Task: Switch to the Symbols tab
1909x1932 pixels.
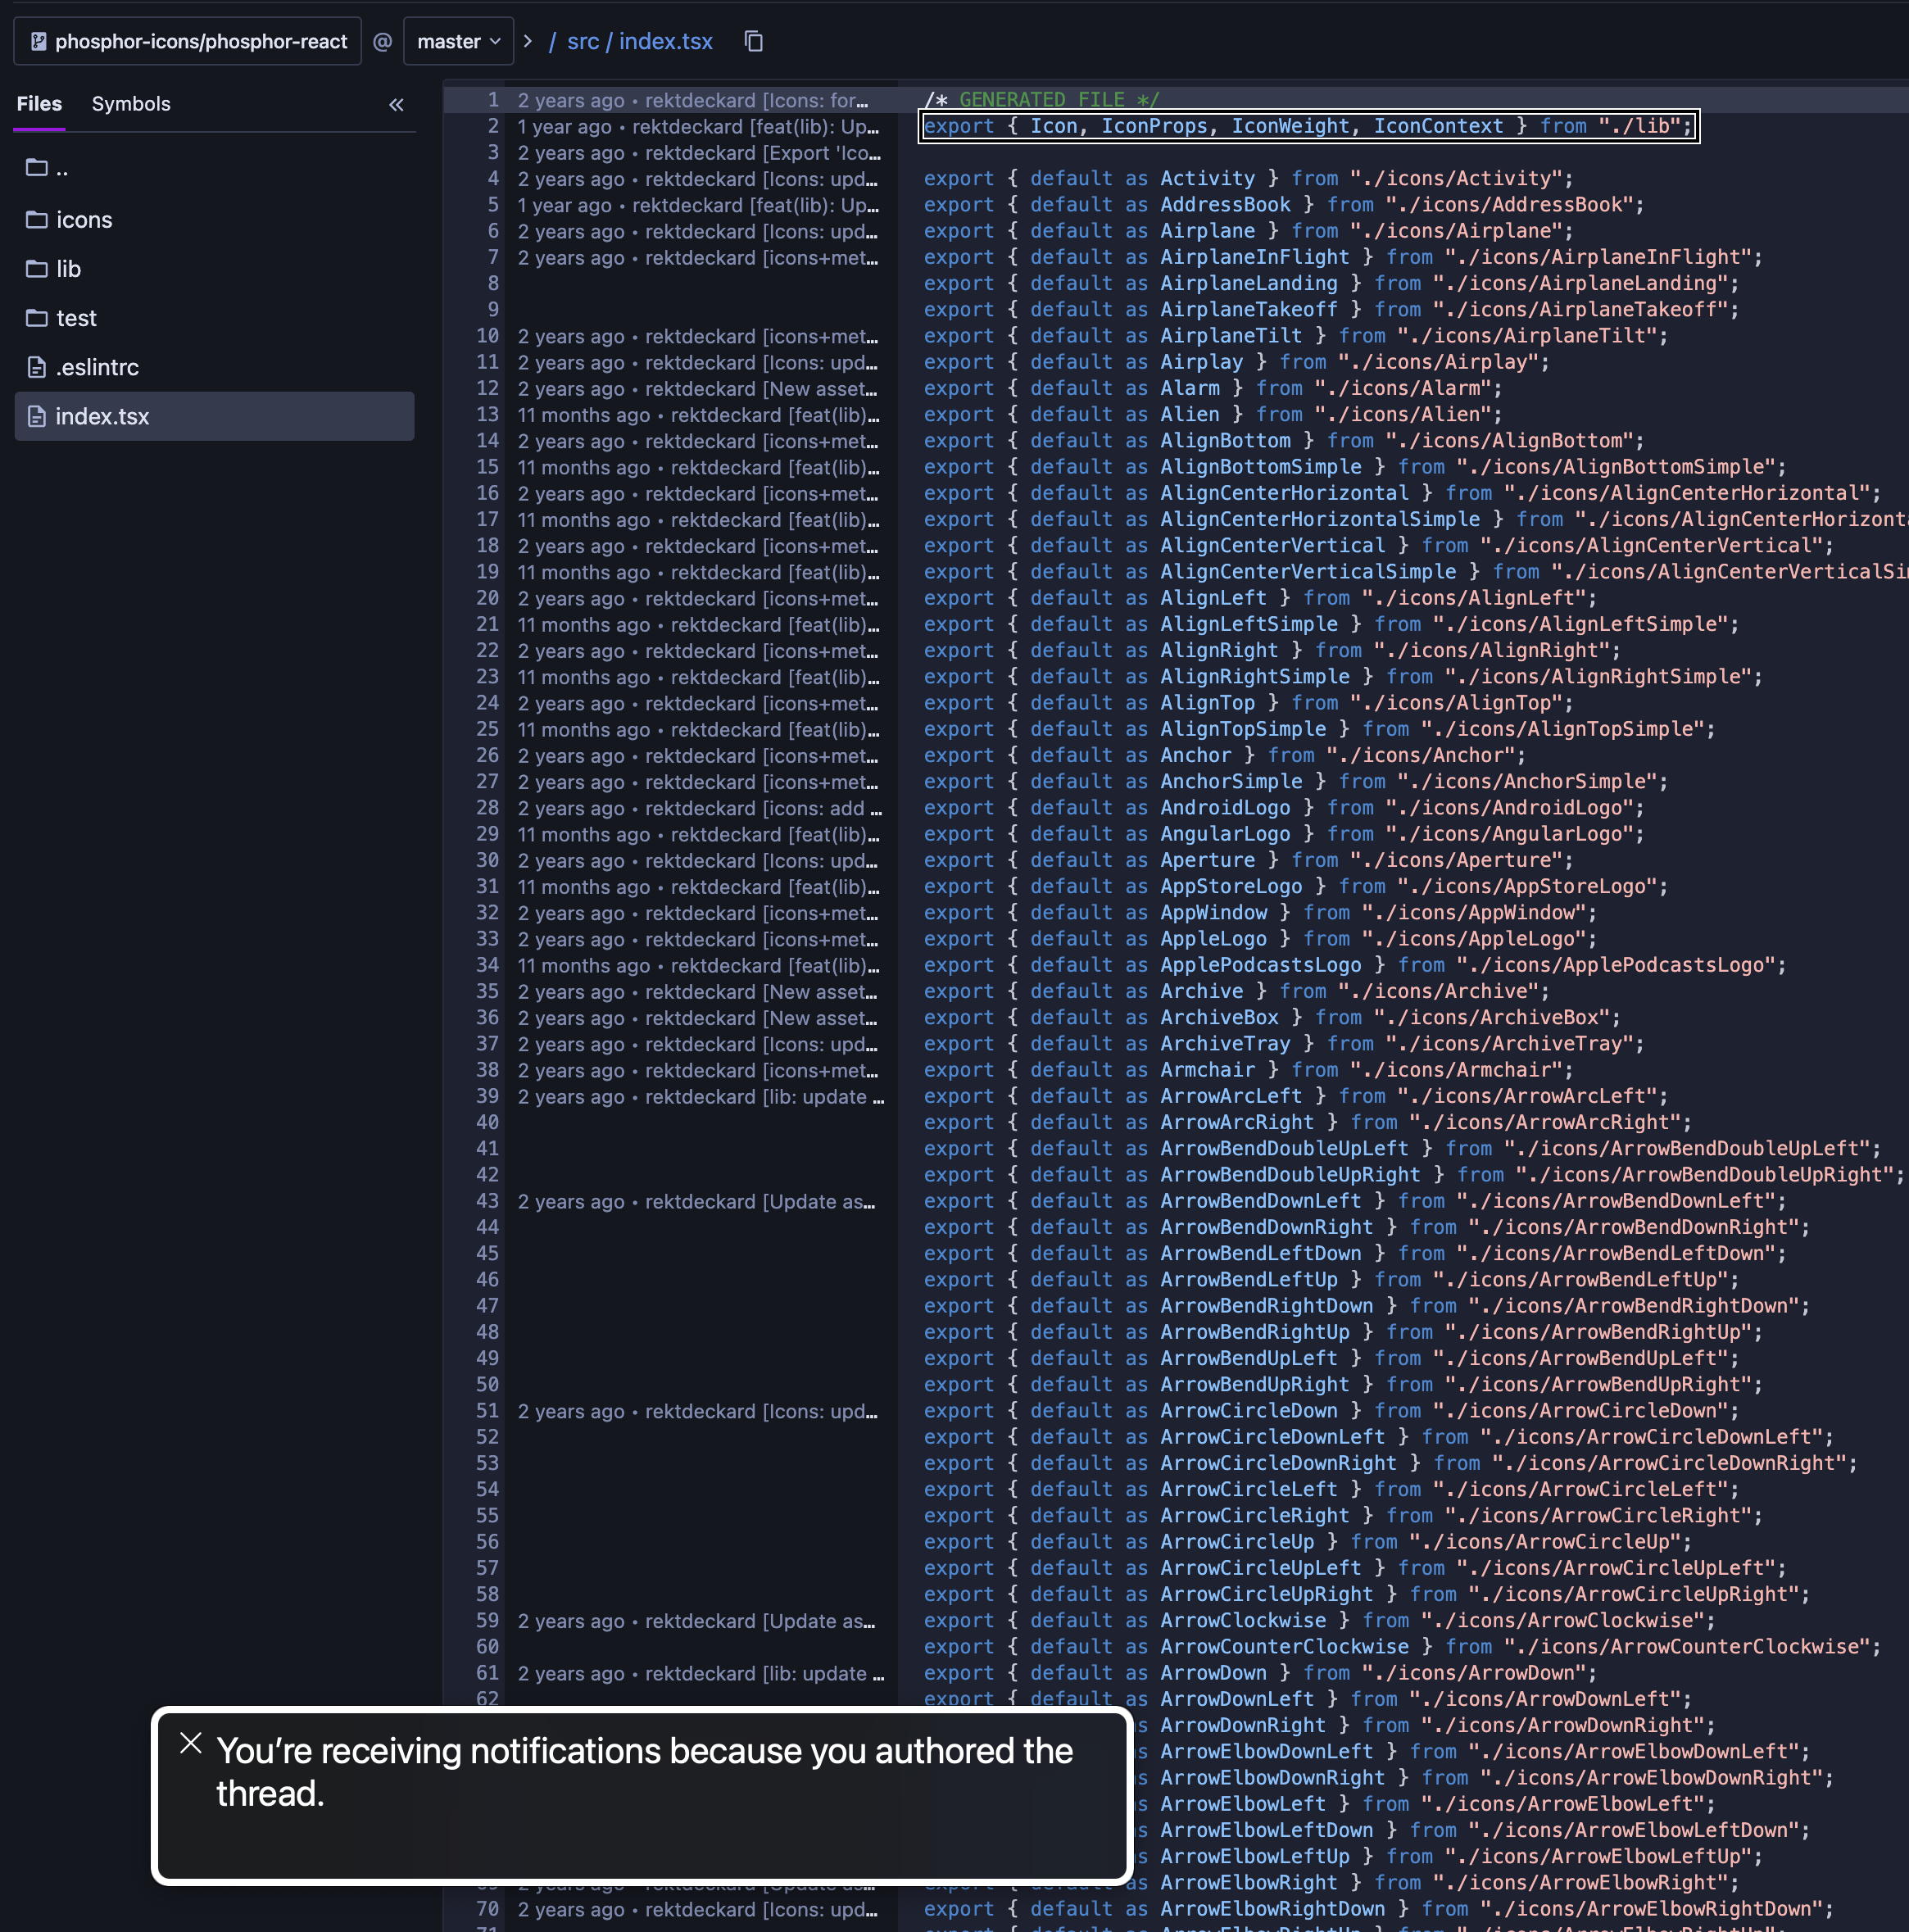Action: (131, 104)
